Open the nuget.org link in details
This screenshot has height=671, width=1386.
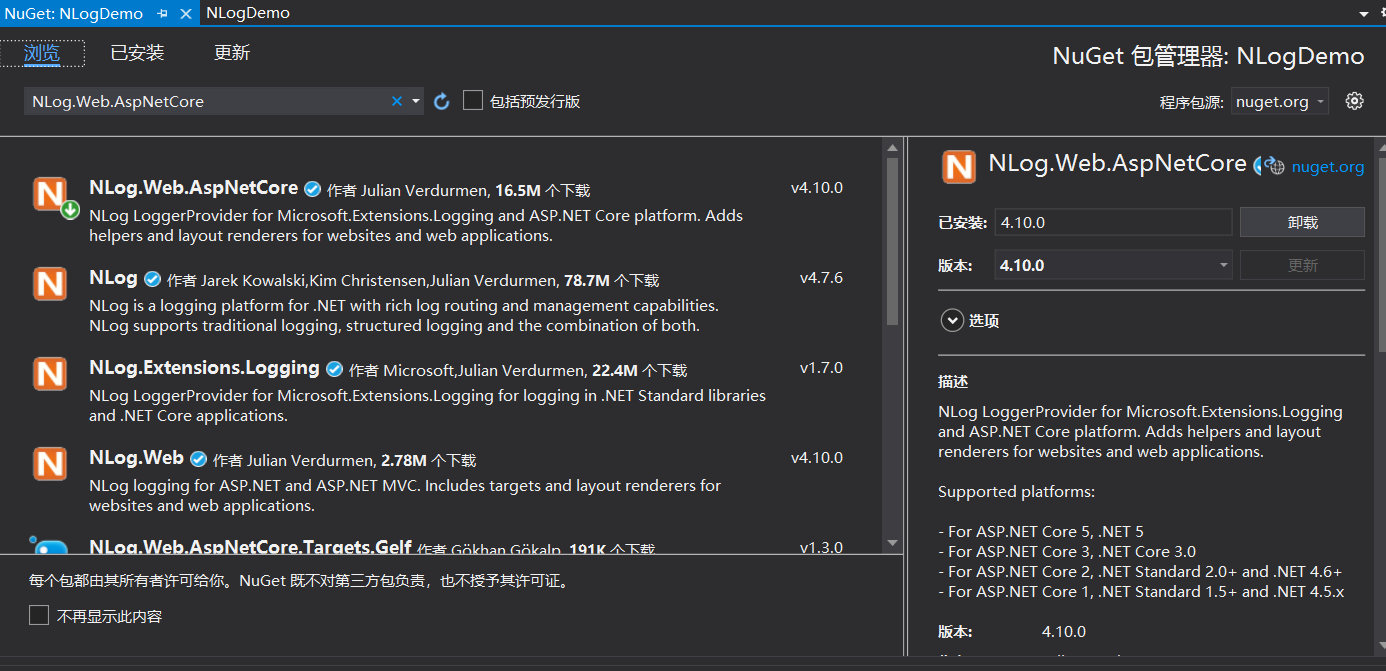[1328, 167]
